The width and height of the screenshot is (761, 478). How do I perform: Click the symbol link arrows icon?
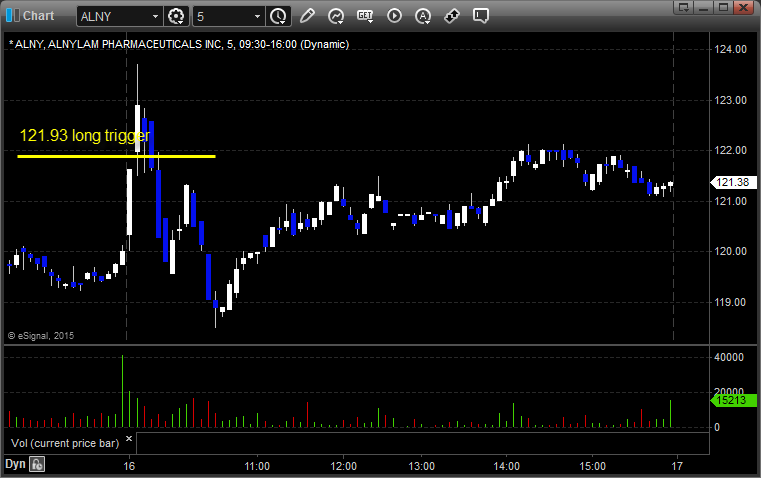(x=452, y=16)
